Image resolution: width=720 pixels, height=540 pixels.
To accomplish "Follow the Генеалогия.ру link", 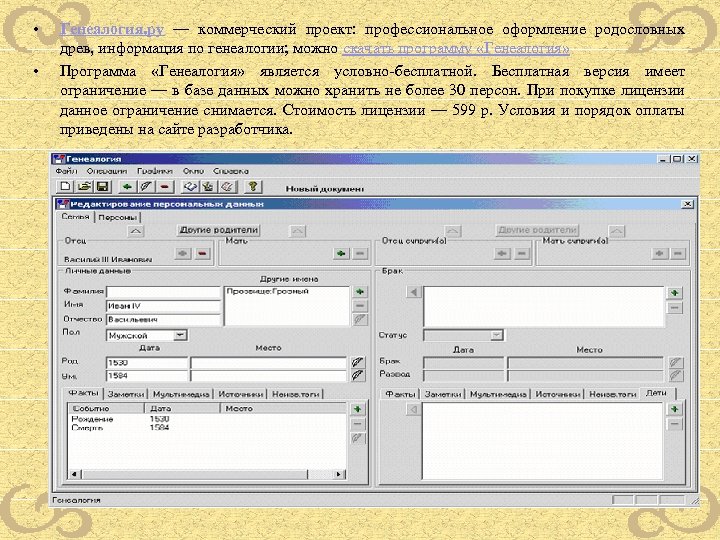I will (x=112, y=29).
